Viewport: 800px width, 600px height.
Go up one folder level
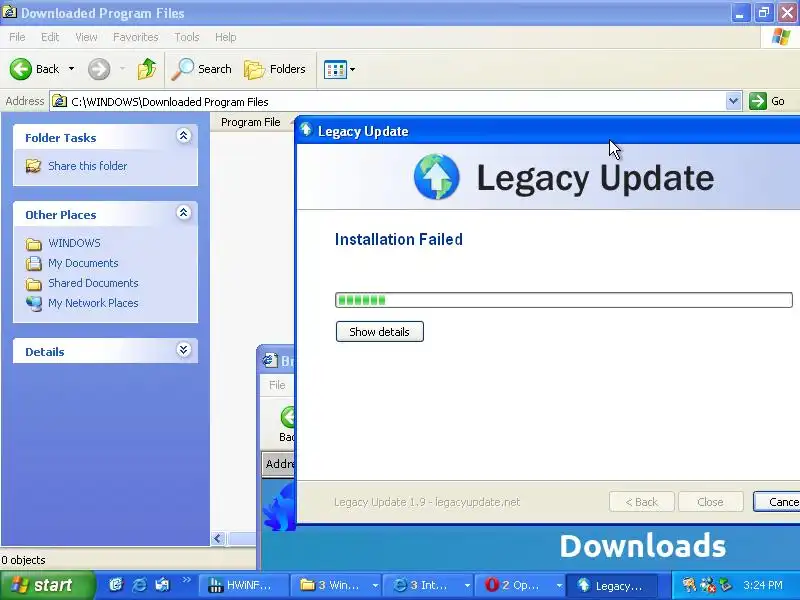coord(147,69)
